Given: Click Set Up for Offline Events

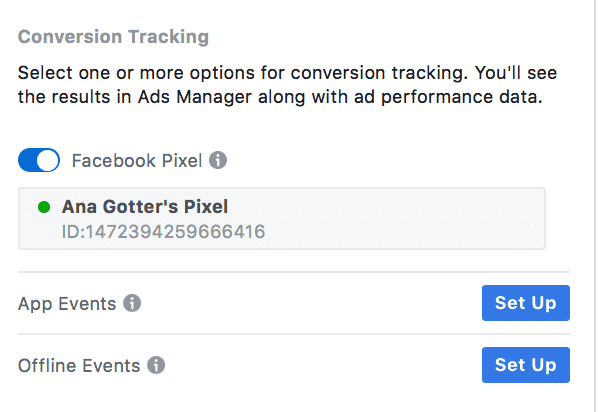Looking at the screenshot, I should (526, 365).
